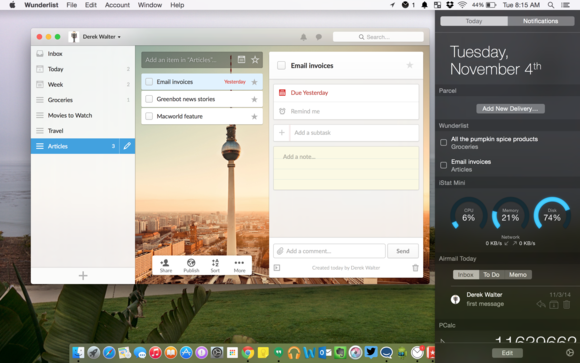The height and width of the screenshot is (363, 580).
Task: Click the Add a comment field
Action: 329,251
